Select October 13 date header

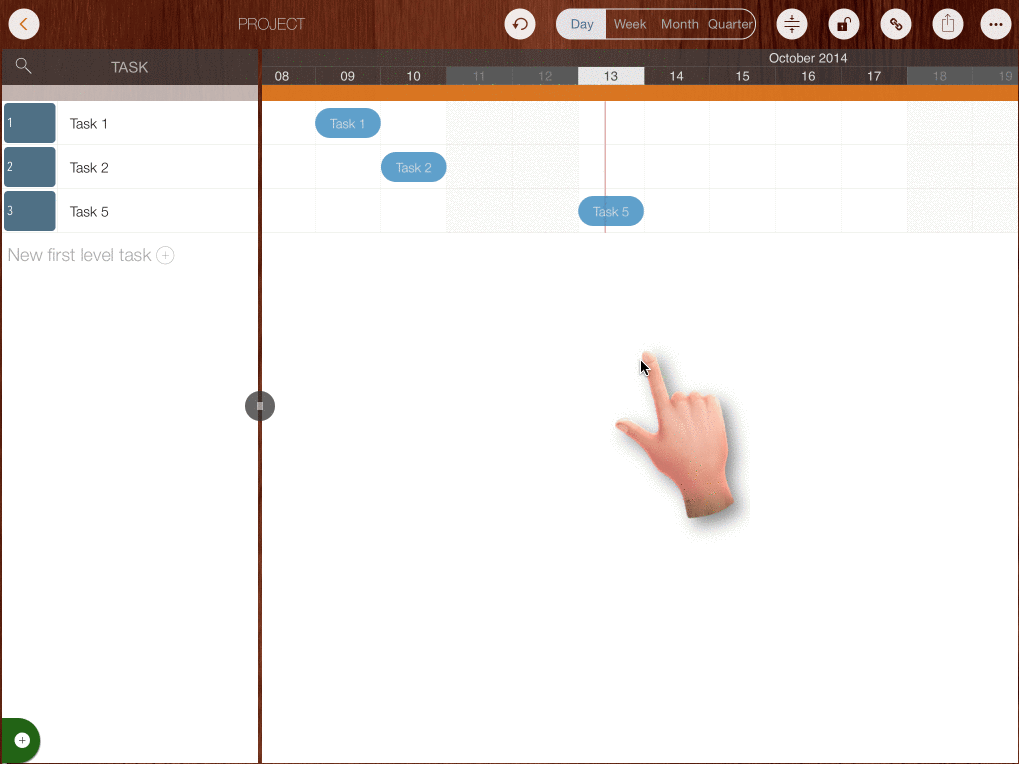coord(611,76)
